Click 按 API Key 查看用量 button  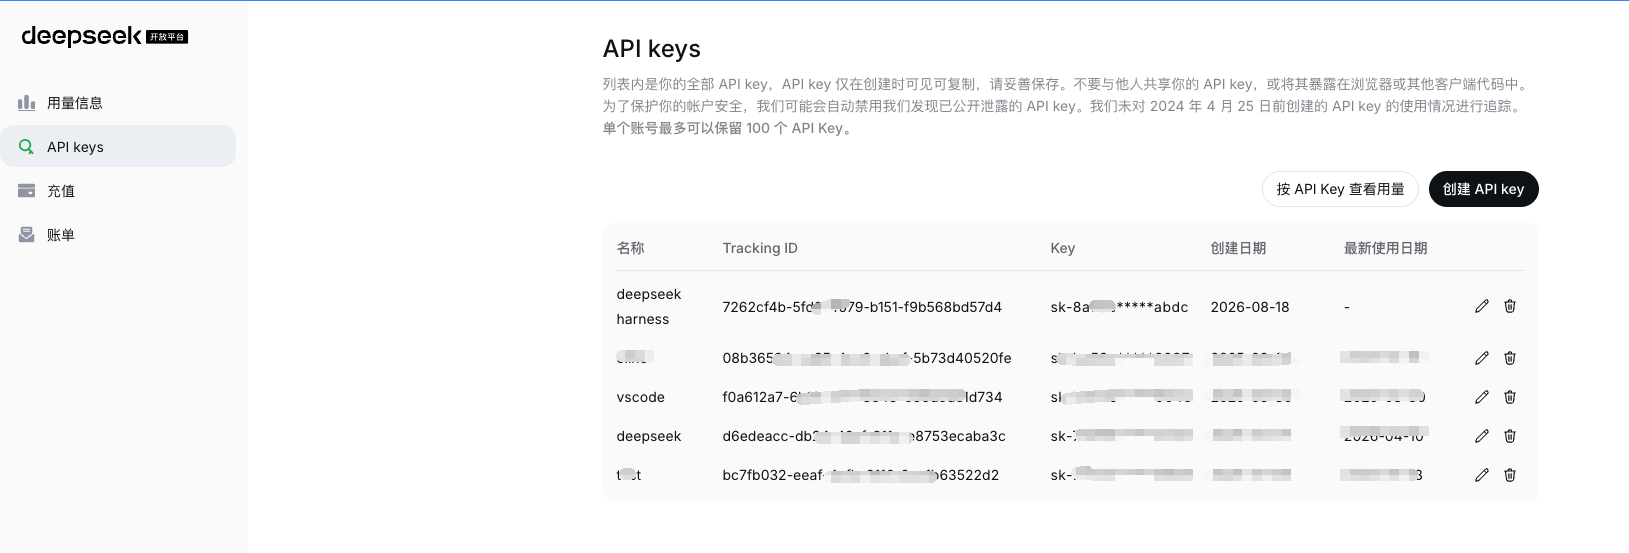point(1340,189)
